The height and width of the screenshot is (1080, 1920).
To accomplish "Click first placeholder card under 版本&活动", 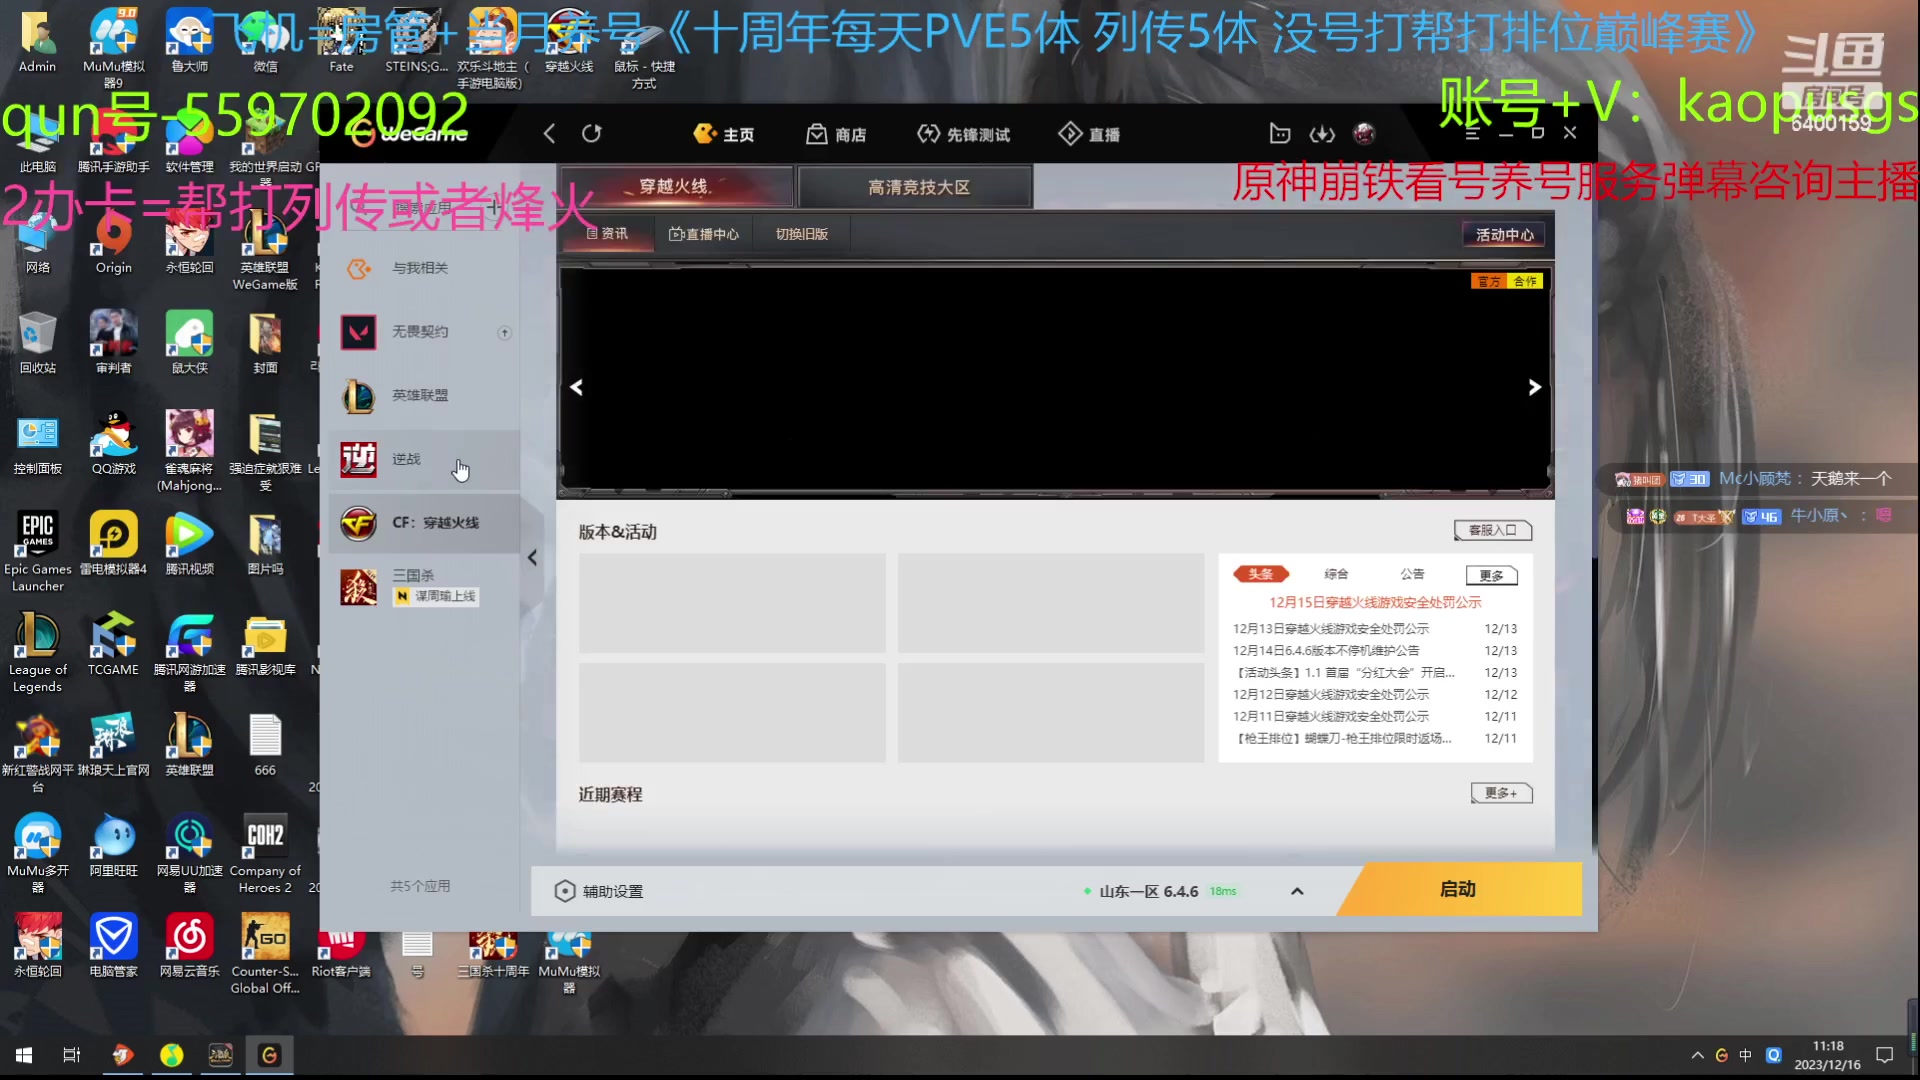I will tap(732, 603).
